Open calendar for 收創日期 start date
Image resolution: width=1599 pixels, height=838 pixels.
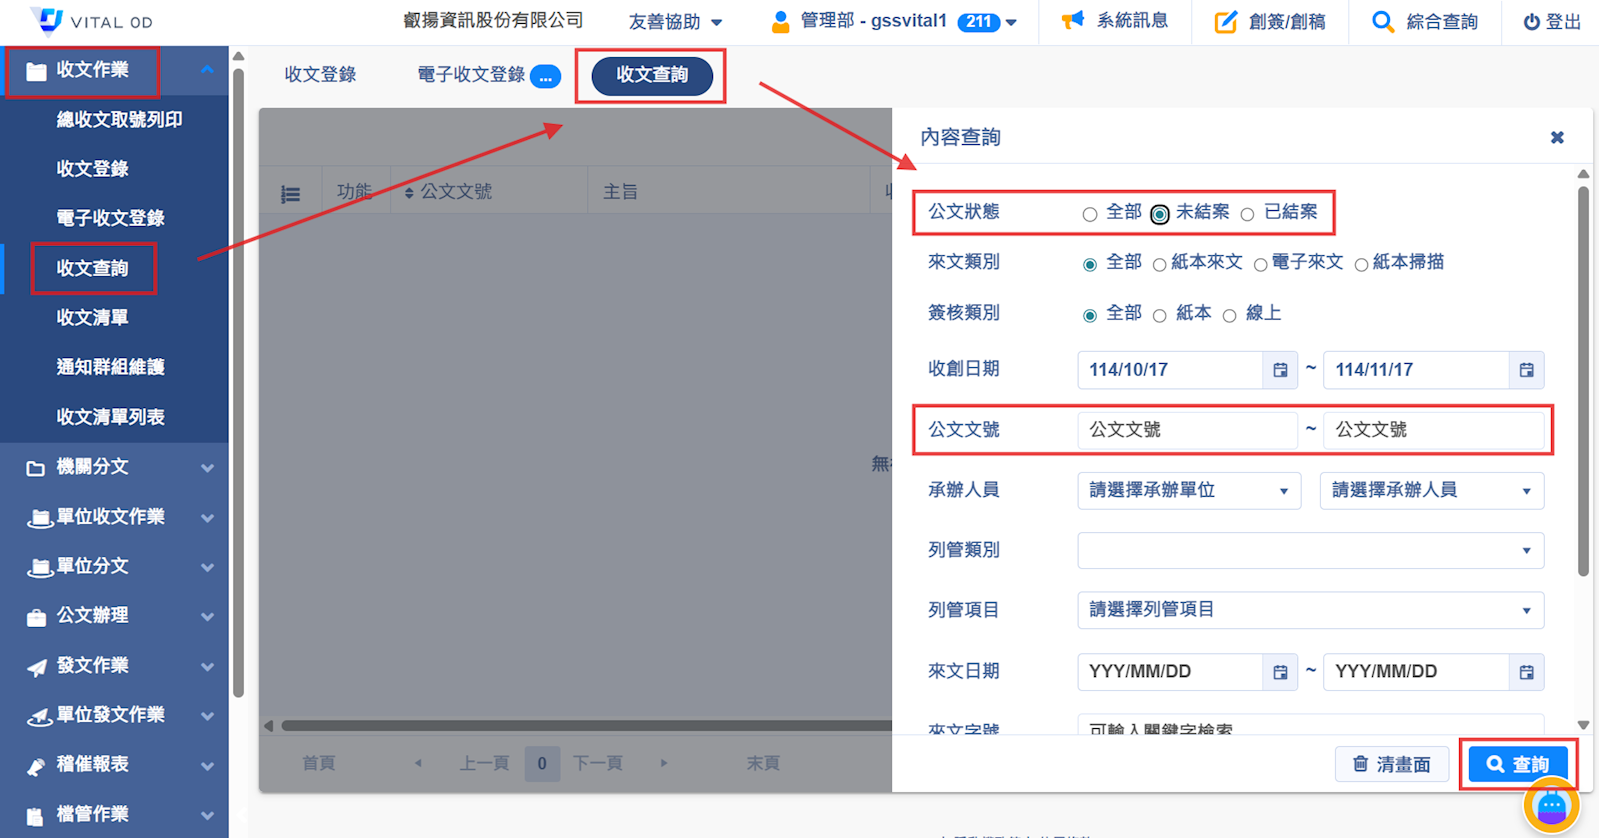1280,370
